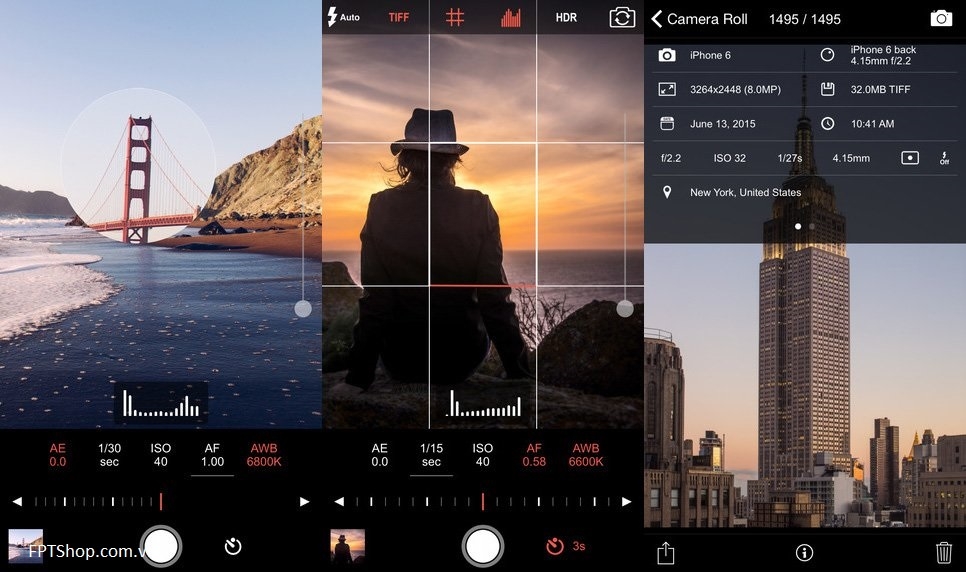Select AE 0.0 in bridge screen
Viewport: 966px width, 572px height.
click(x=58, y=455)
